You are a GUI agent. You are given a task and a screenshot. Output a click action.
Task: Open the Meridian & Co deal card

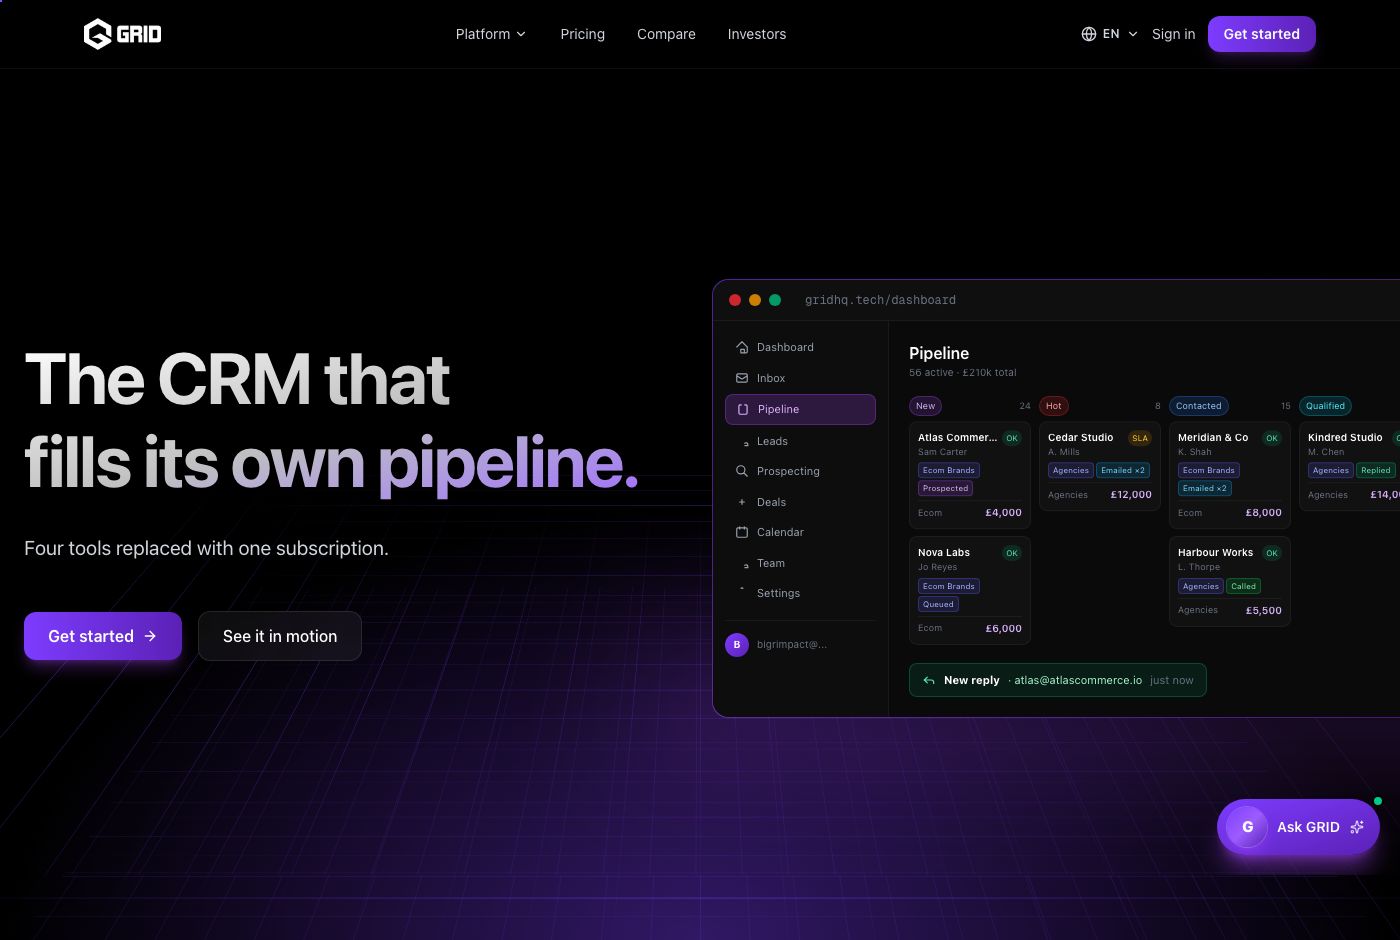1230,475
